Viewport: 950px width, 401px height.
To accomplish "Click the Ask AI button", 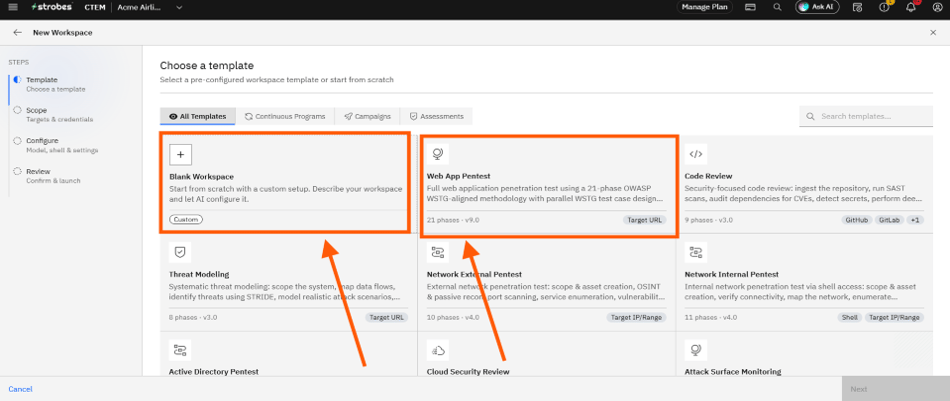I will (817, 7).
